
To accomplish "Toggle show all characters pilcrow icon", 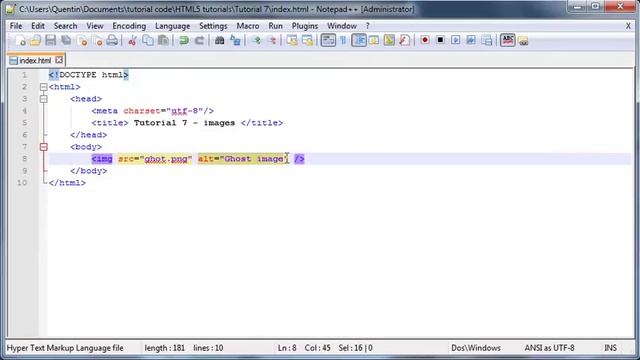I will [343, 40].
